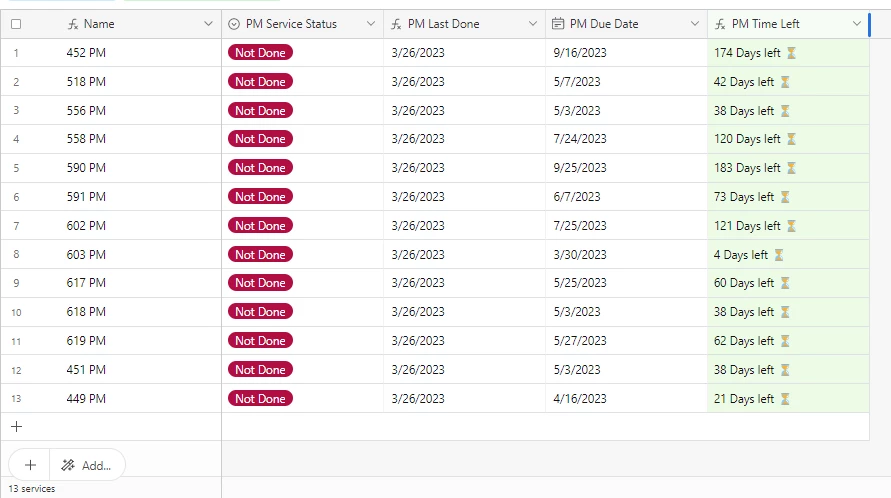Click the formula icon in PM Last Done header
Viewport: 891px width, 498px height.
pyautogui.click(x=396, y=24)
